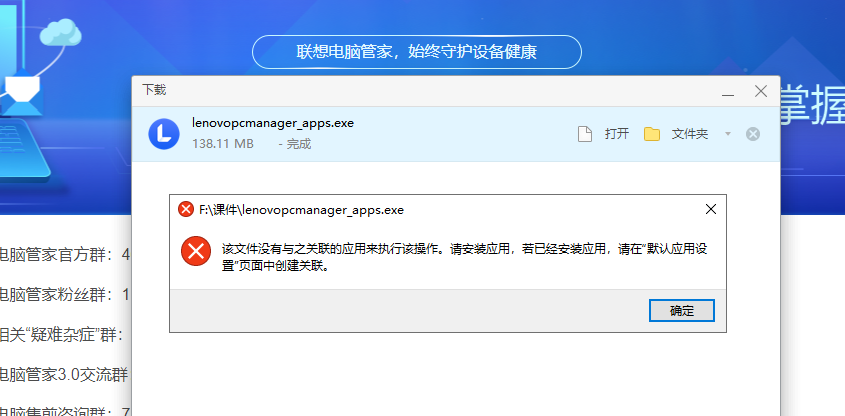Screen dimensions: 845x416
Task: Click the blank file icon beside 打开
Action: point(585,134)
